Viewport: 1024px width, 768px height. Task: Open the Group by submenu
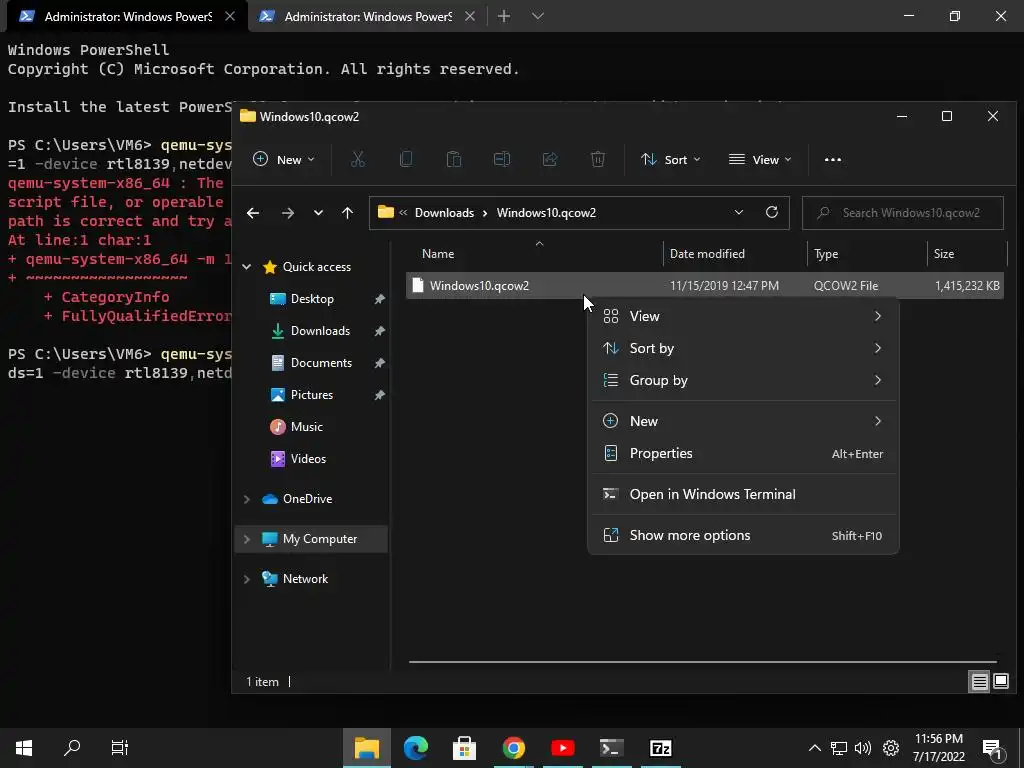click(743, 380)
